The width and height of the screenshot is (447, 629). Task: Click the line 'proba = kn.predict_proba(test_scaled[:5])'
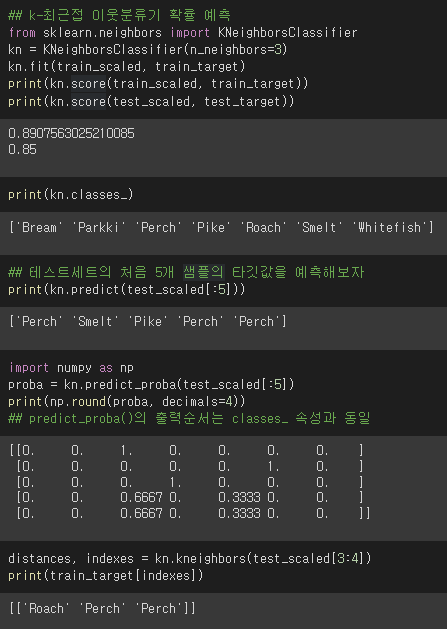pos(151,384)
